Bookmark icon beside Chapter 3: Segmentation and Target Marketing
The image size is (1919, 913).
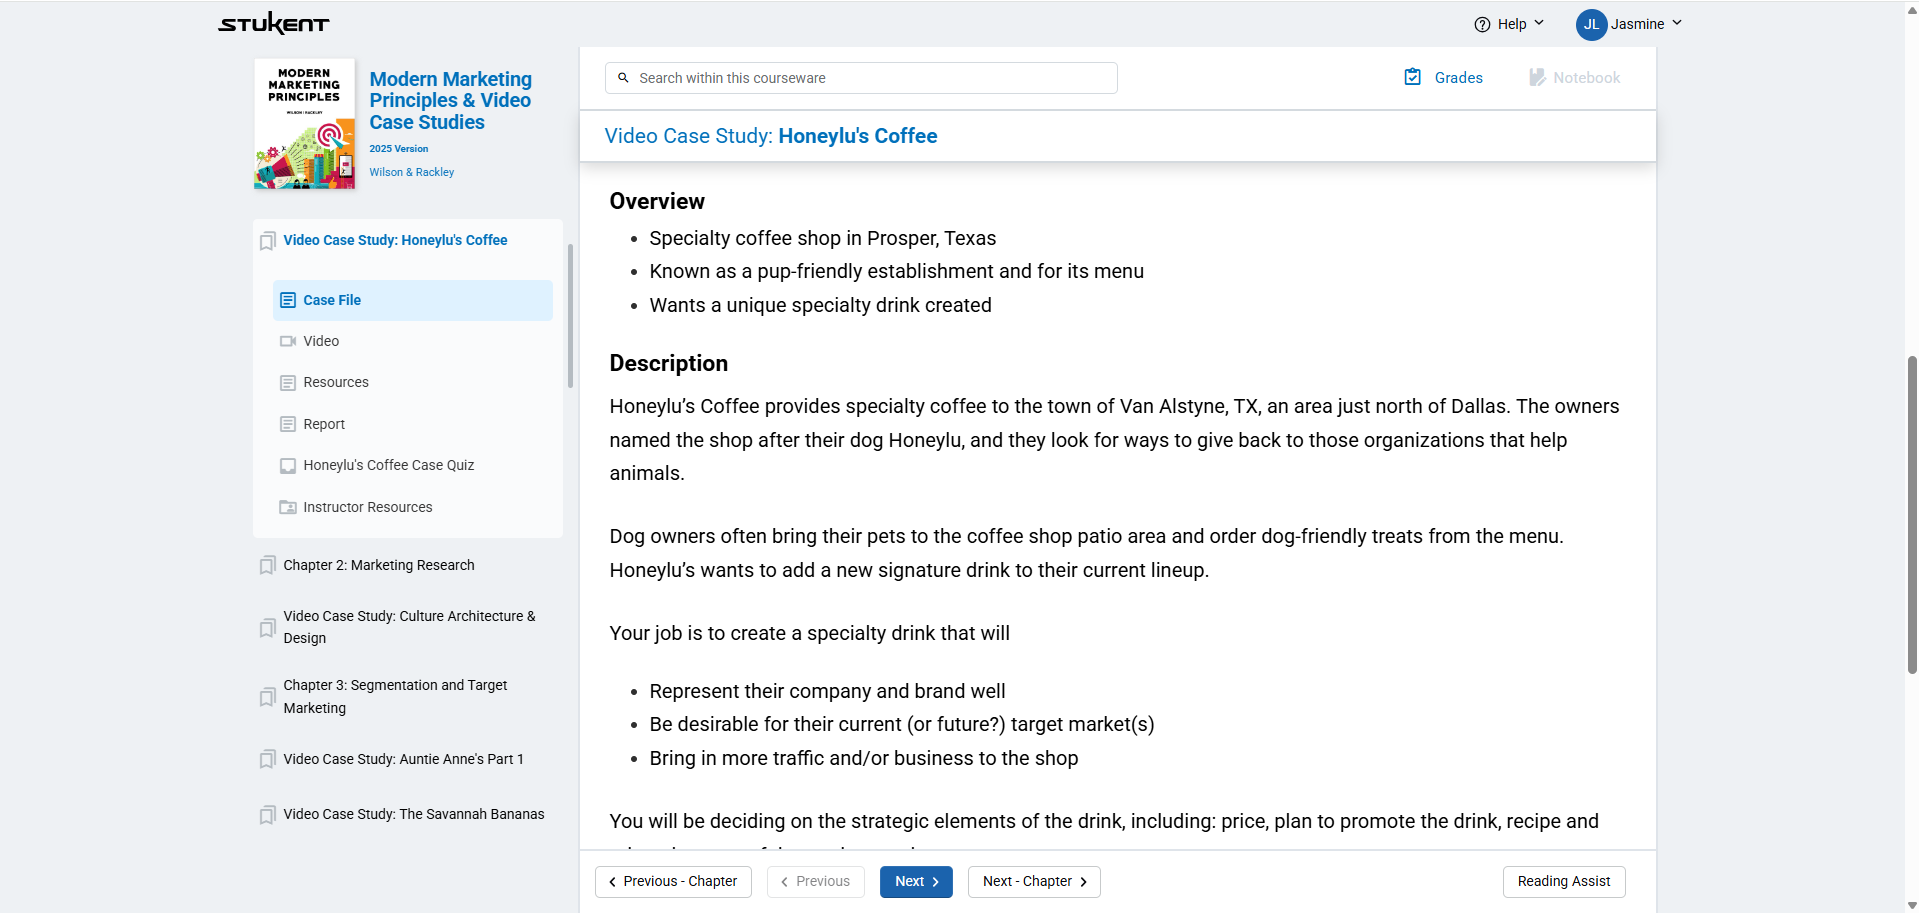[267, 697]
